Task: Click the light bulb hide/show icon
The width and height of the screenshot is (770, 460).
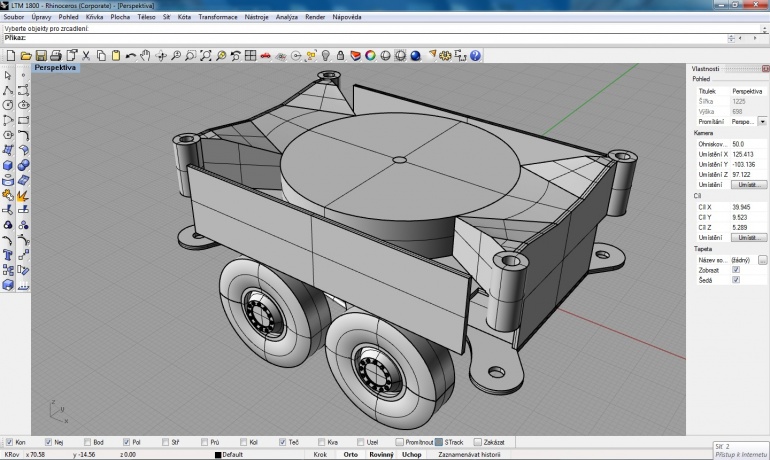Action: [x=326, y=55]
